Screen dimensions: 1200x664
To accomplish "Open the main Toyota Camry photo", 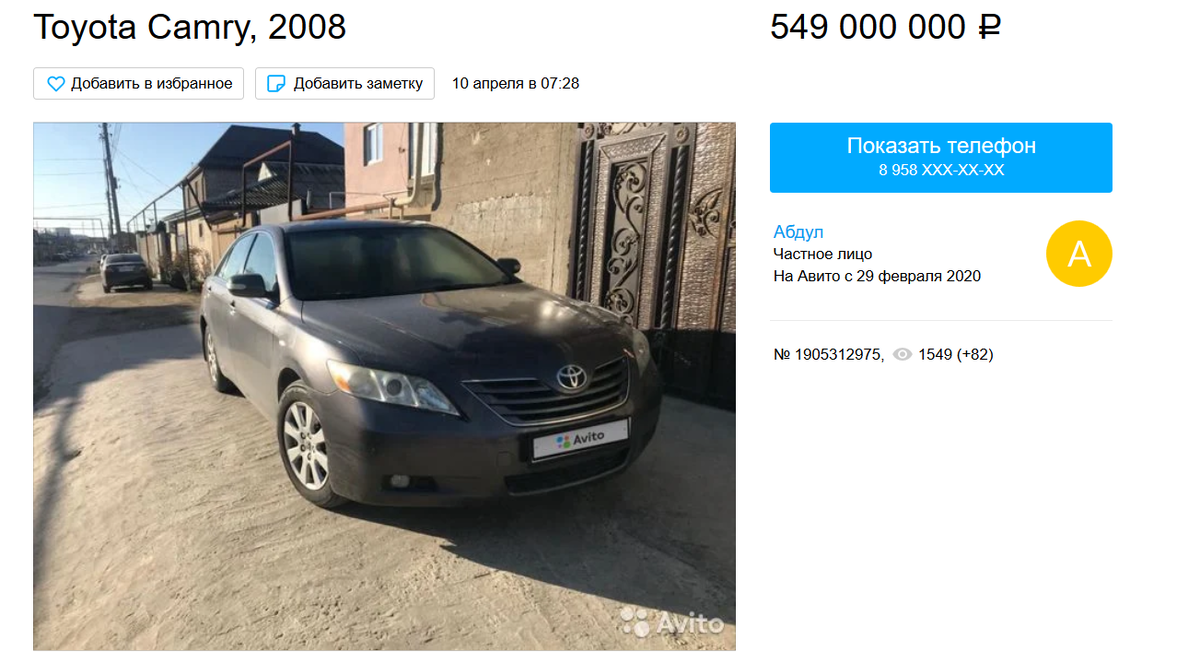I will (384, 386).
